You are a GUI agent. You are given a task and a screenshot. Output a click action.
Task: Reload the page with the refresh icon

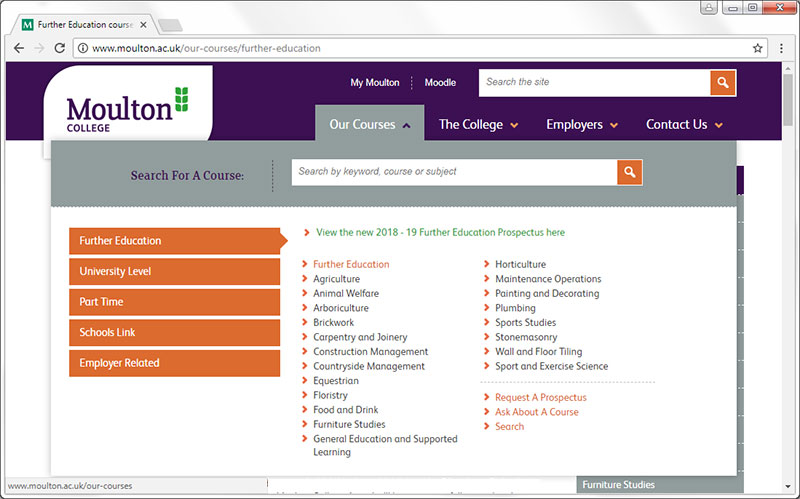point(60,48)
